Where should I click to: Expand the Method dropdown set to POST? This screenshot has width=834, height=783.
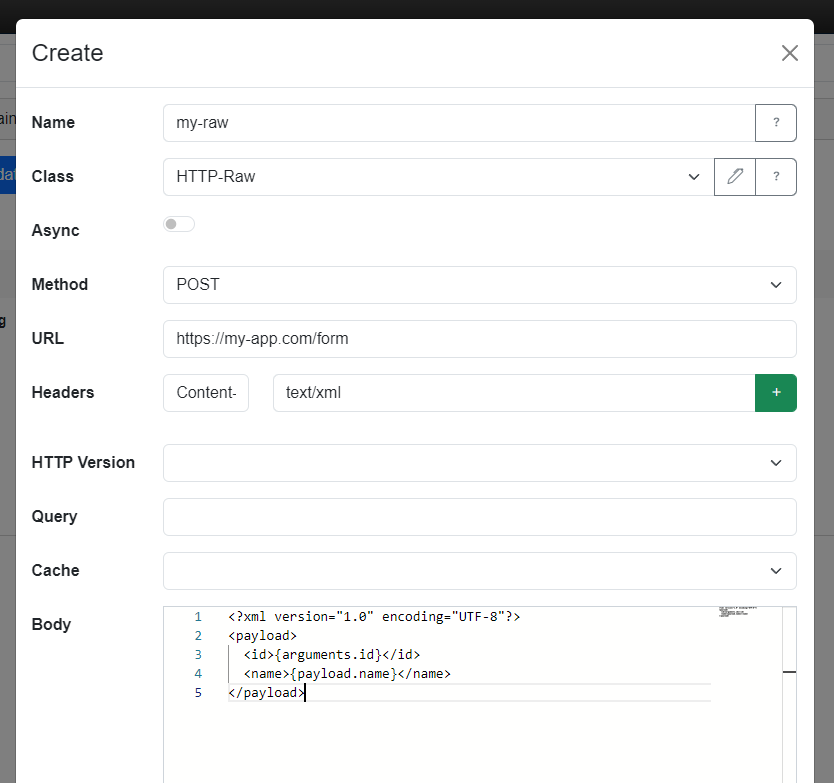pyautogui.click(x=479, y=285)
